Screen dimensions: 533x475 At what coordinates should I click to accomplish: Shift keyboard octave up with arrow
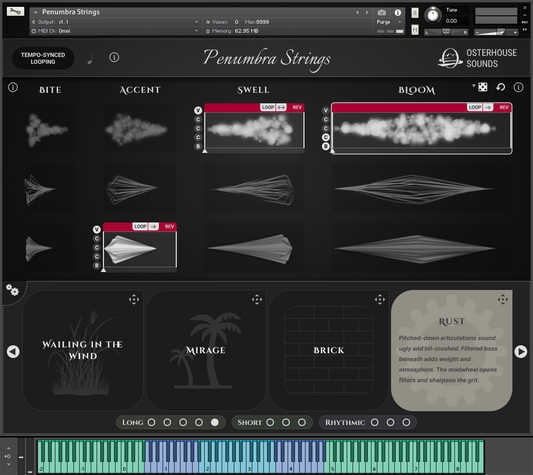pyautogui.click(x=8, y=448)
